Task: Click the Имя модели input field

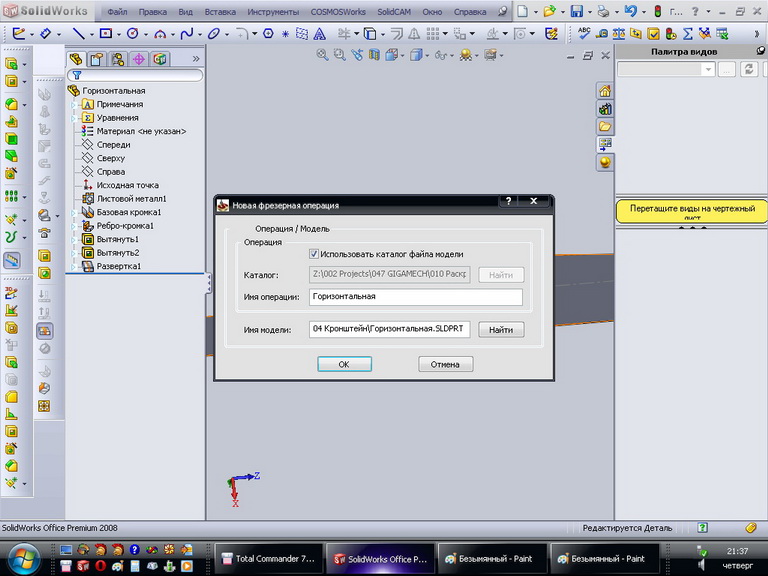Action: 389,329
